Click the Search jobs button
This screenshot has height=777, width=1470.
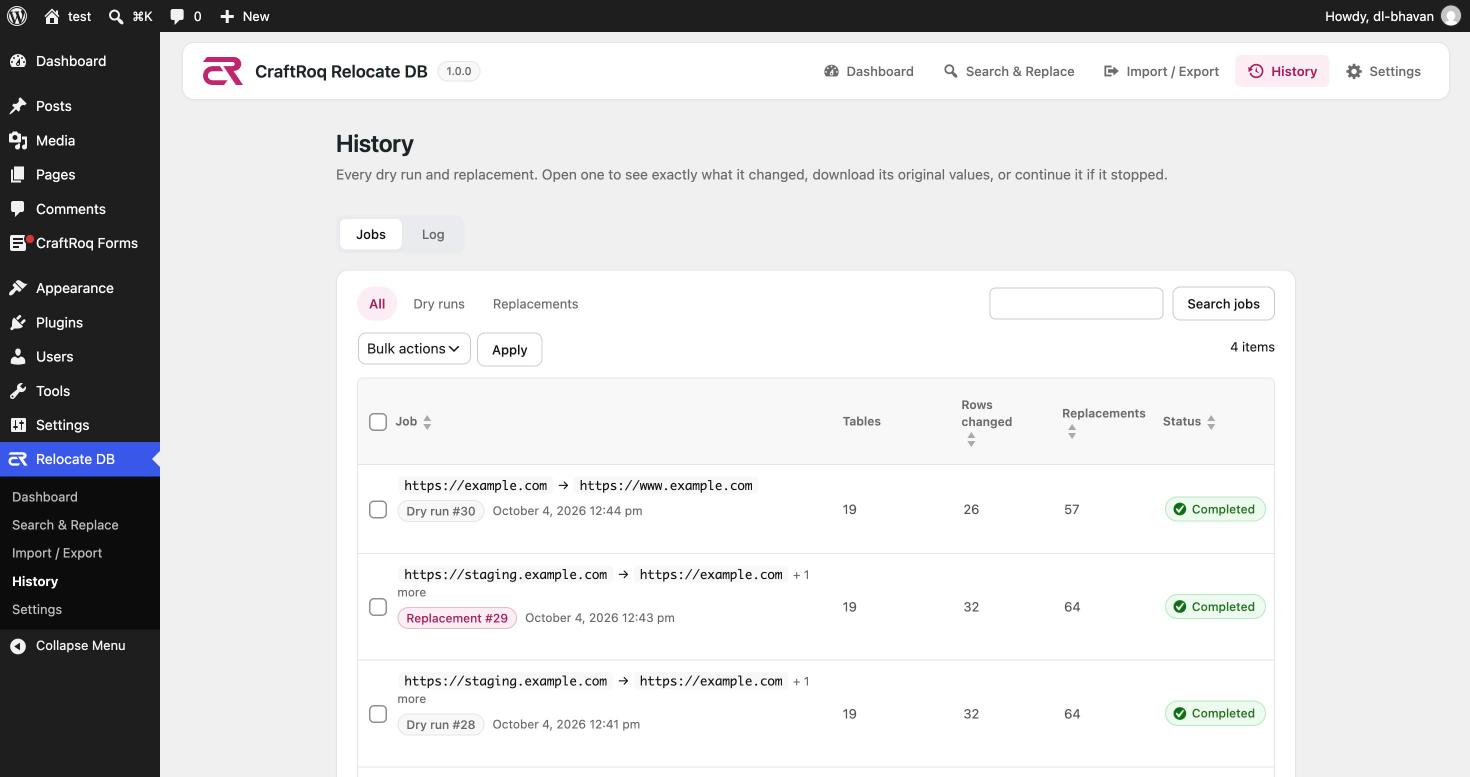(1223, 304)
